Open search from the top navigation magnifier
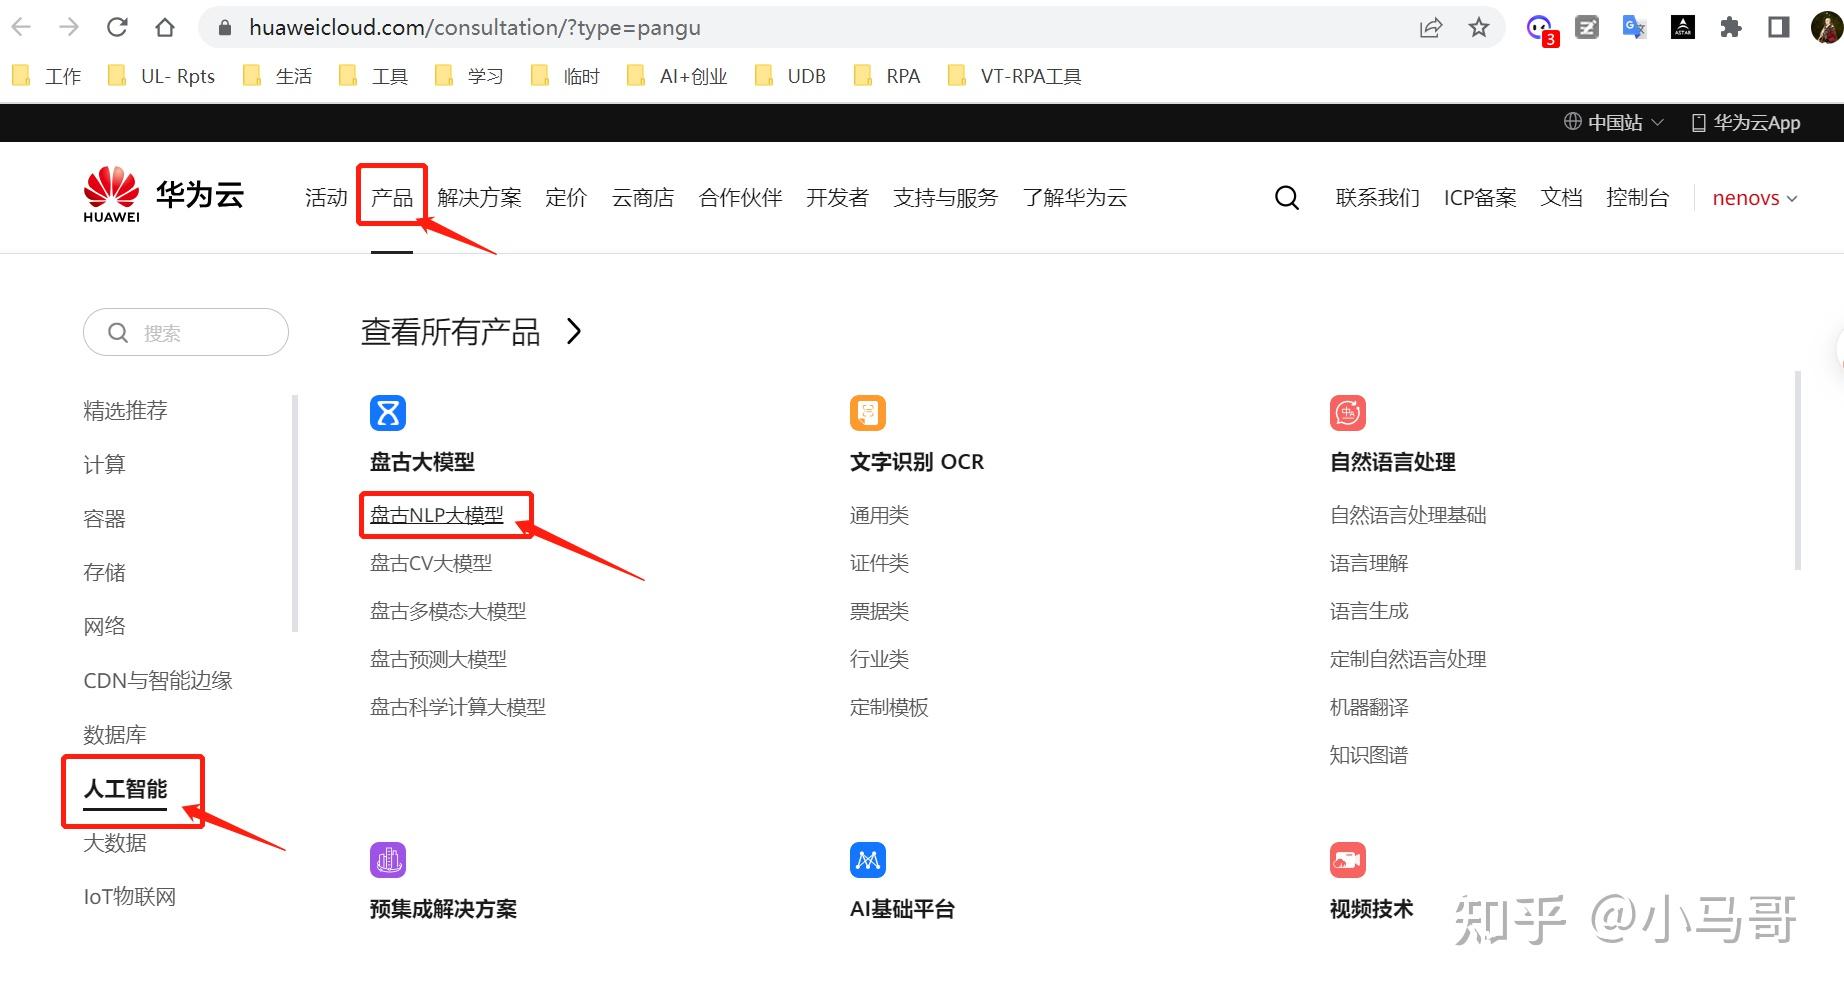This screenshot has height=994, width=1844. tap(1286, 197)
